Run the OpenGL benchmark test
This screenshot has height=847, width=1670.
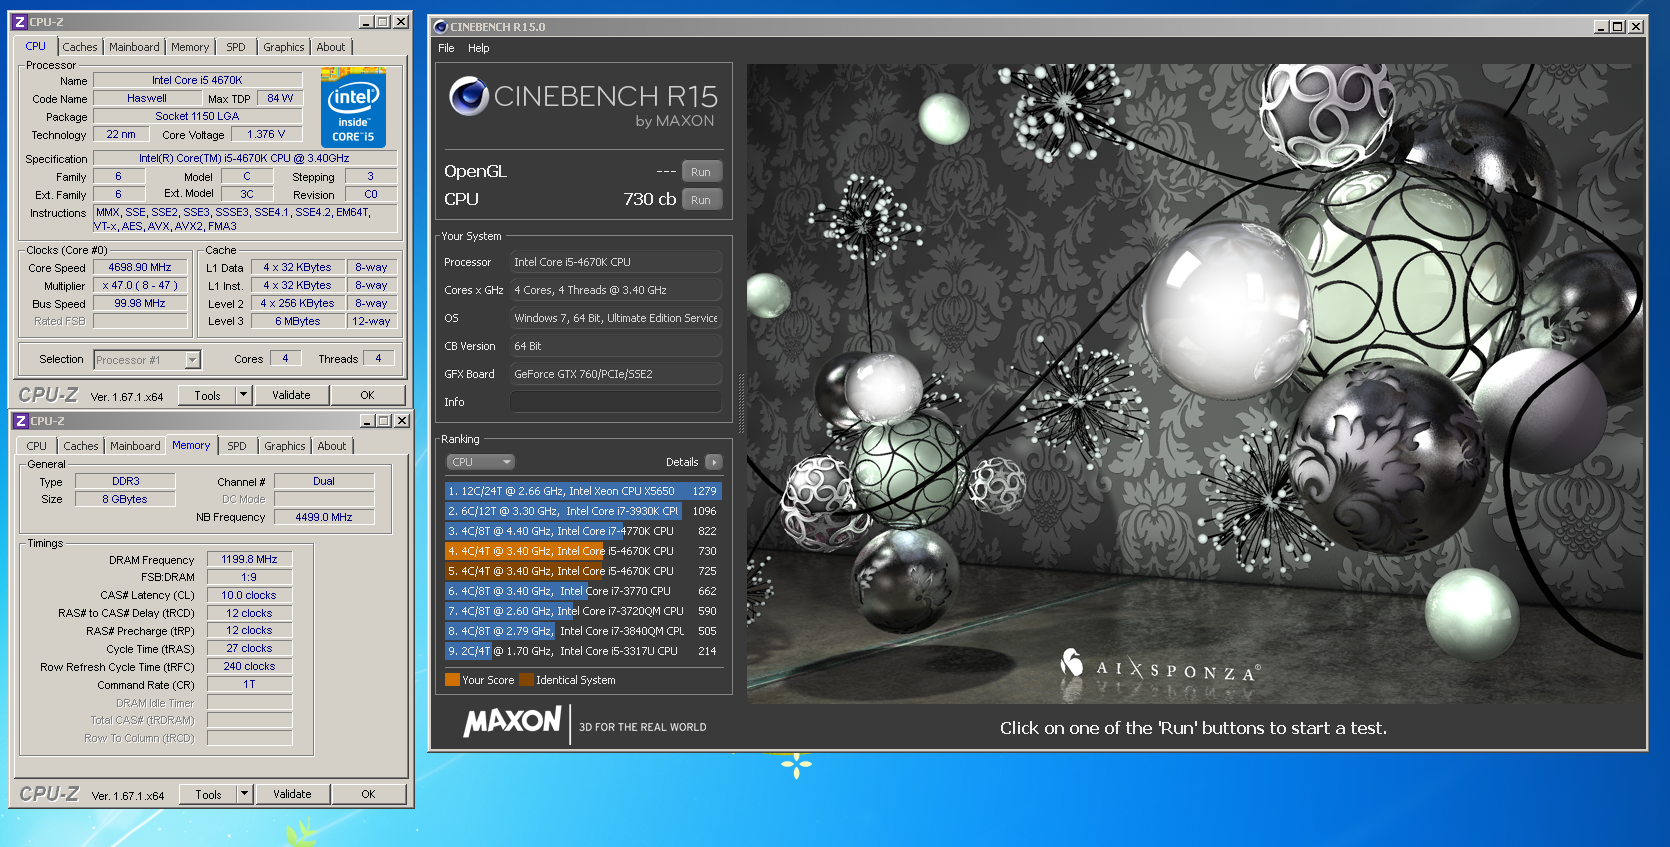[x=701, y=172]
